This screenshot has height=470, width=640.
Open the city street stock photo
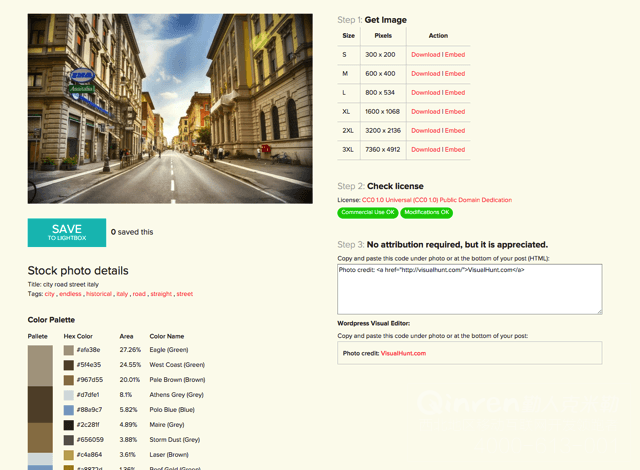(170, 109)
